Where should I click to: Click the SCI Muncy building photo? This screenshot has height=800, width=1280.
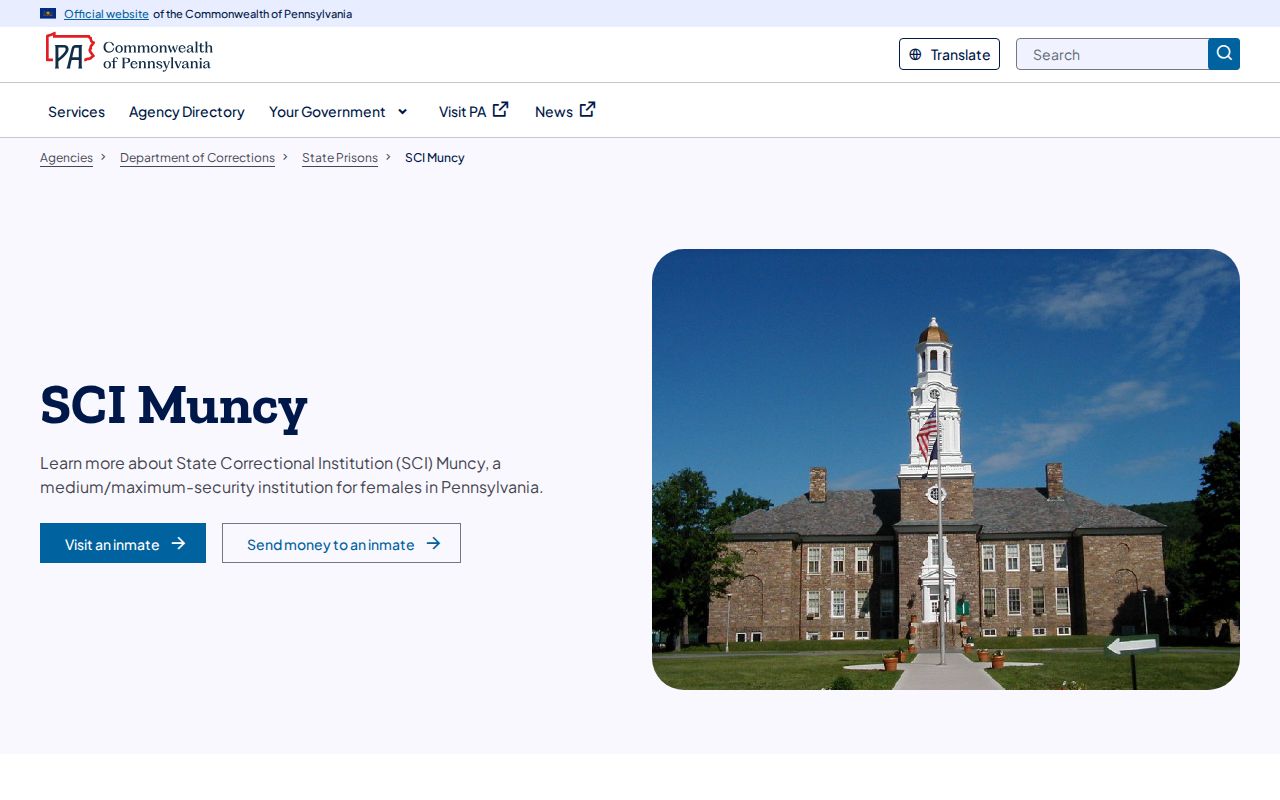coord(946,469)
